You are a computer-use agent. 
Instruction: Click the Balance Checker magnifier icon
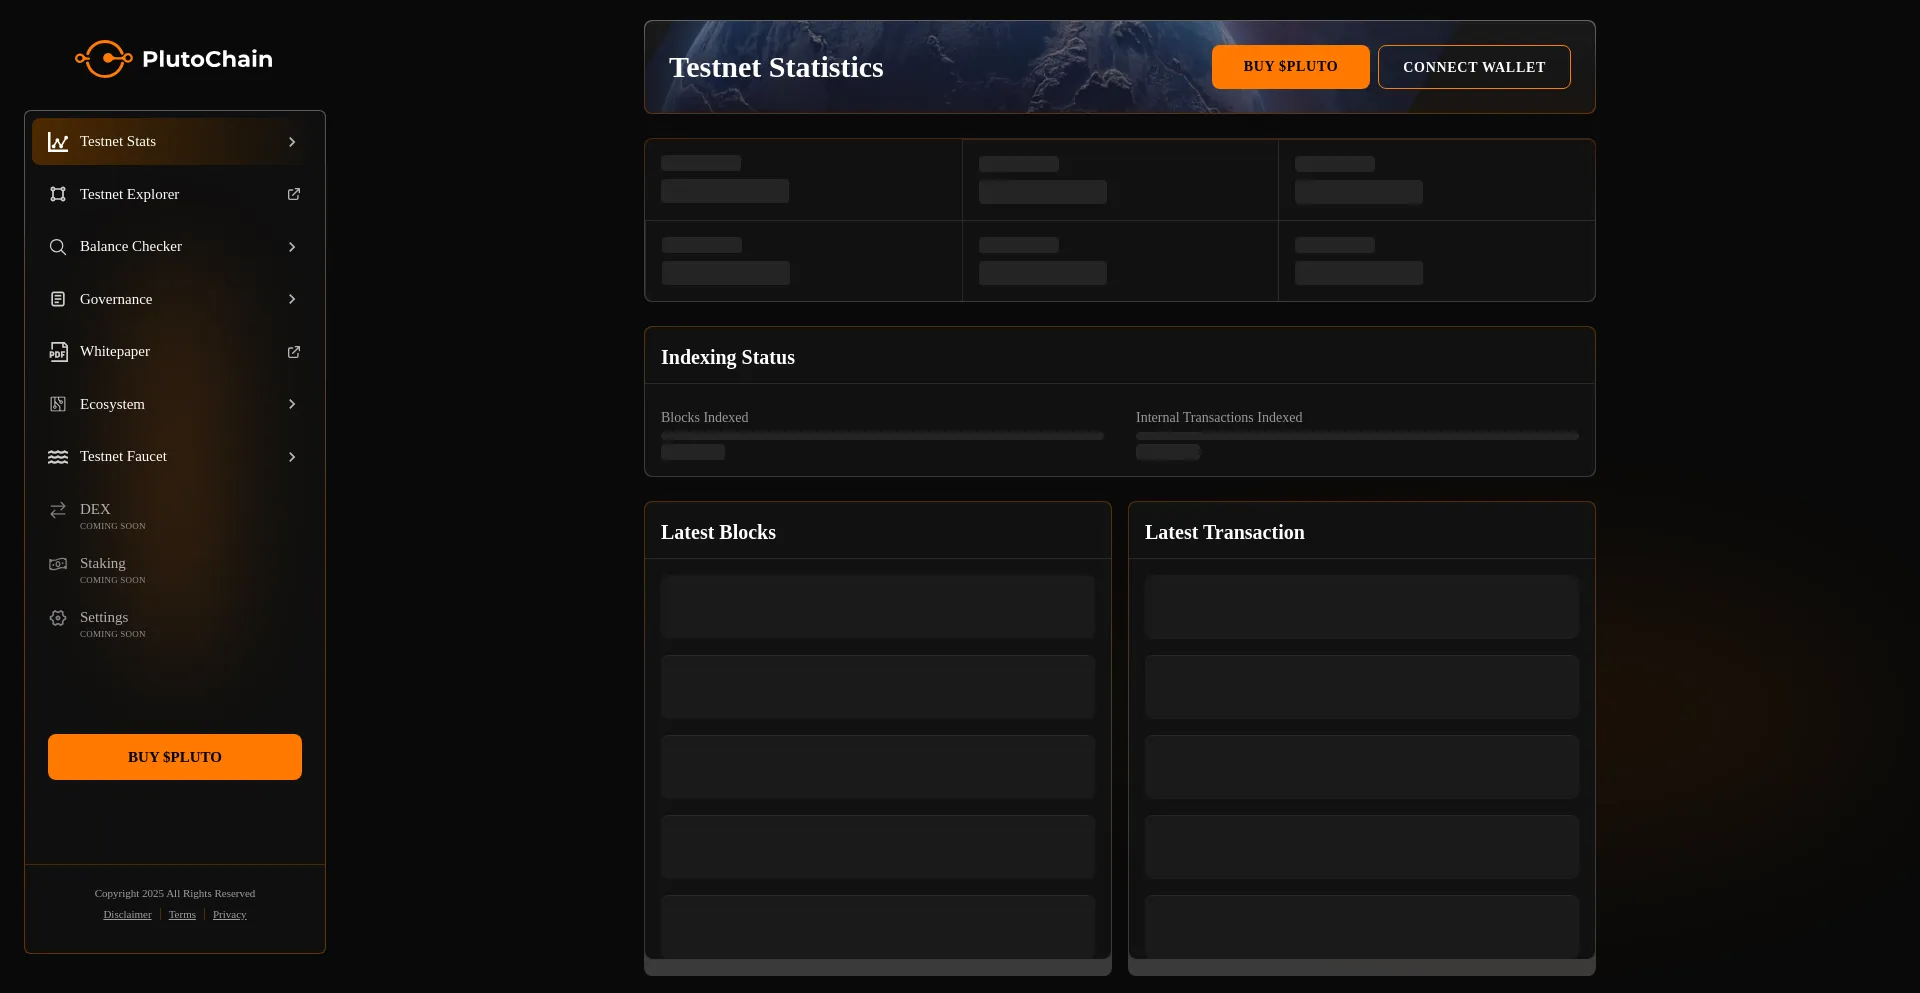pos(58,247)
